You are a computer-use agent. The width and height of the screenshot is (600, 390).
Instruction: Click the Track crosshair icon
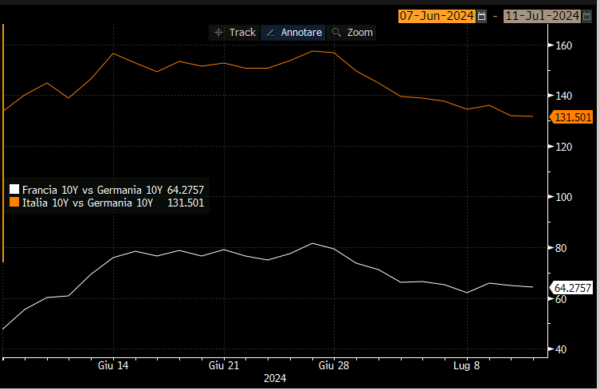(218, 33)
